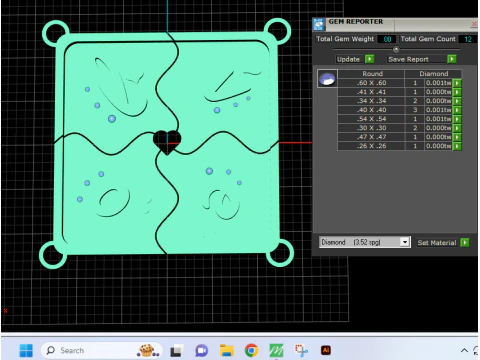This screenshot has height=360, width=480.
Task: Click the bottom-right jump ring loop
Action: coord(280,253)
